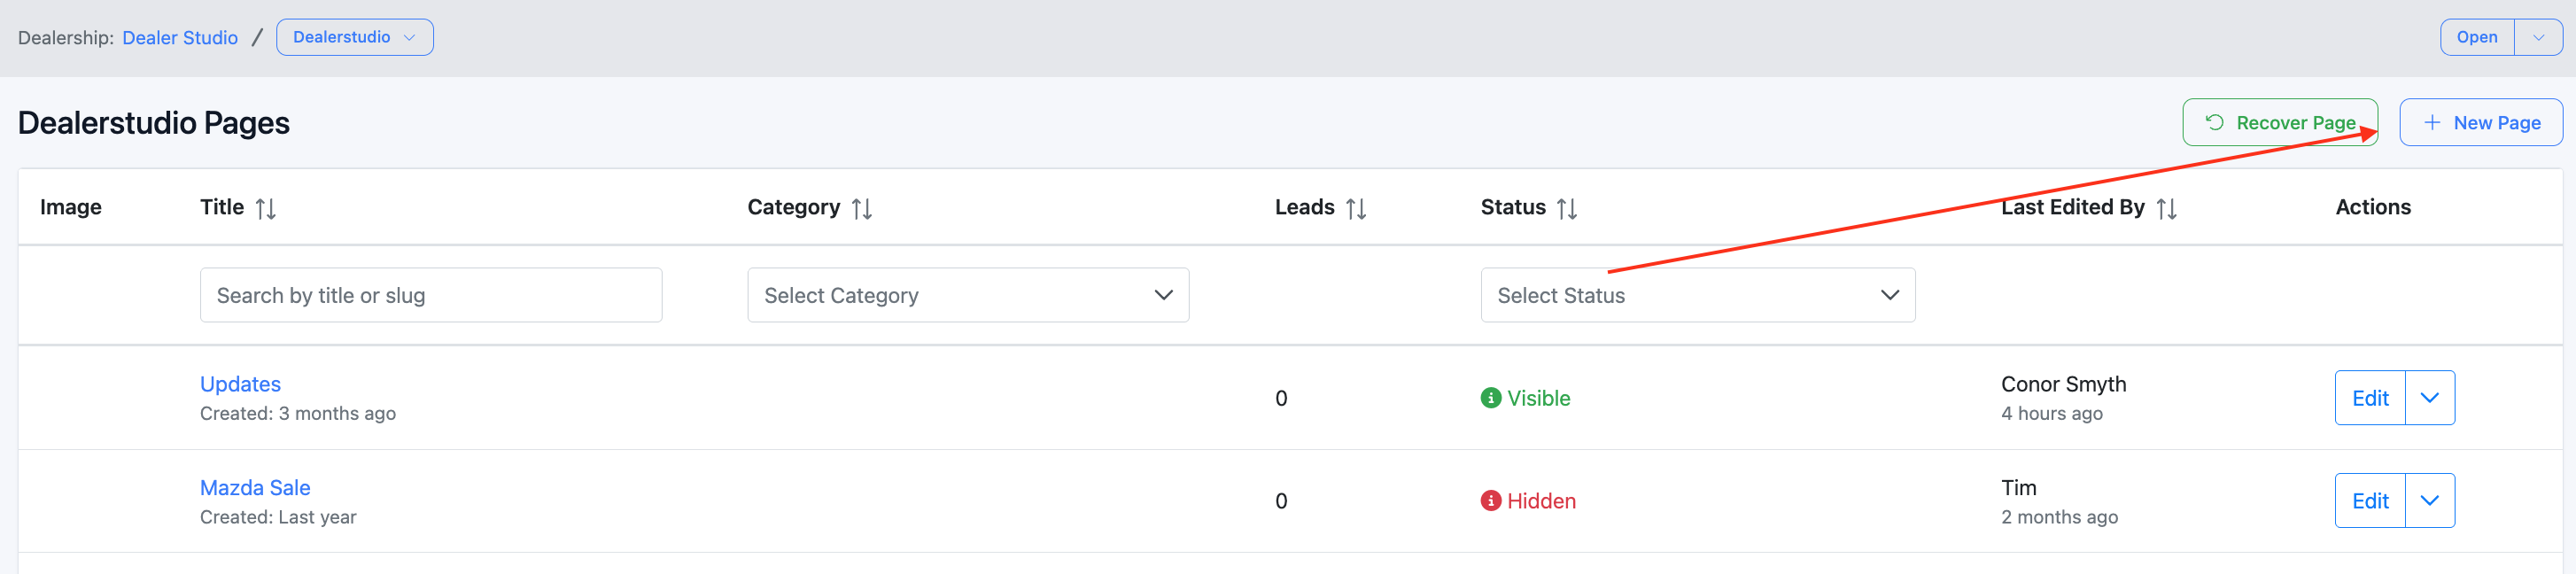Viewport: 2576px width, 574px height.
Task: Sort by Last Edited By arrows
Action: coord(2166,208)
